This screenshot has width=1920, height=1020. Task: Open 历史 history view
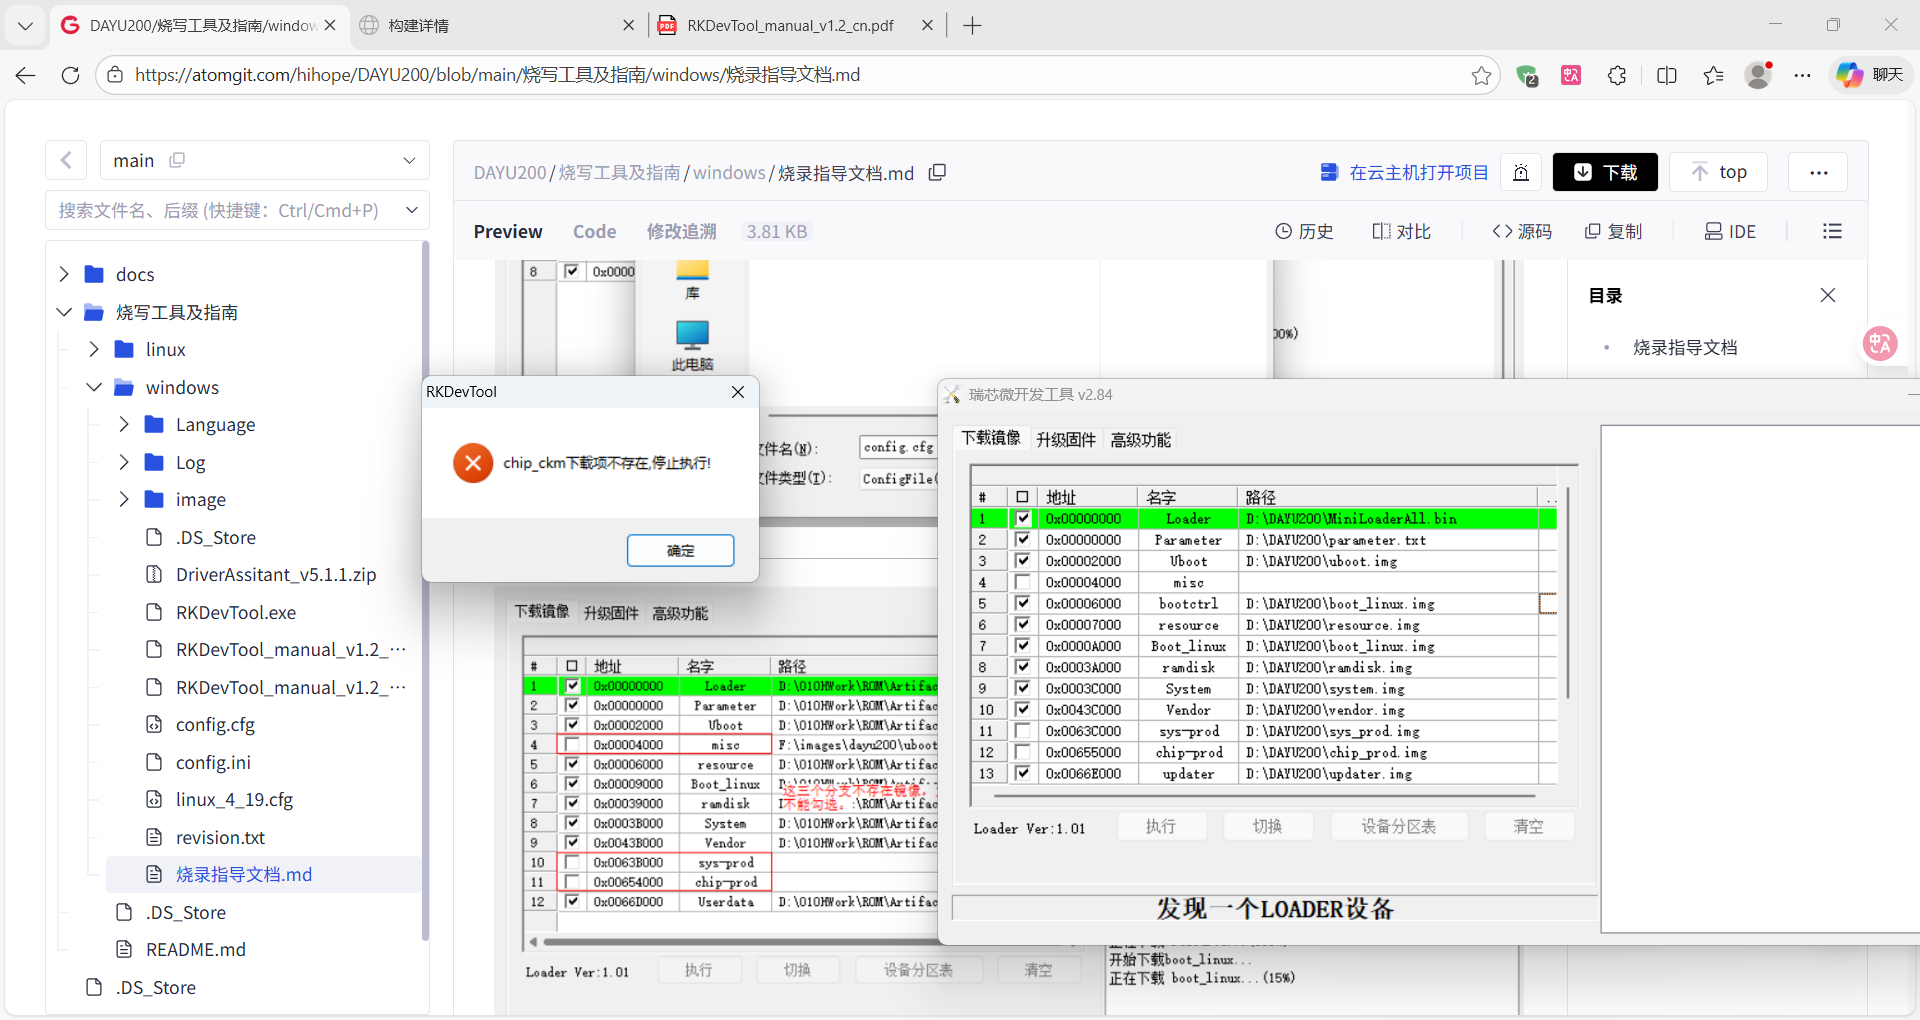[1304, 231]
